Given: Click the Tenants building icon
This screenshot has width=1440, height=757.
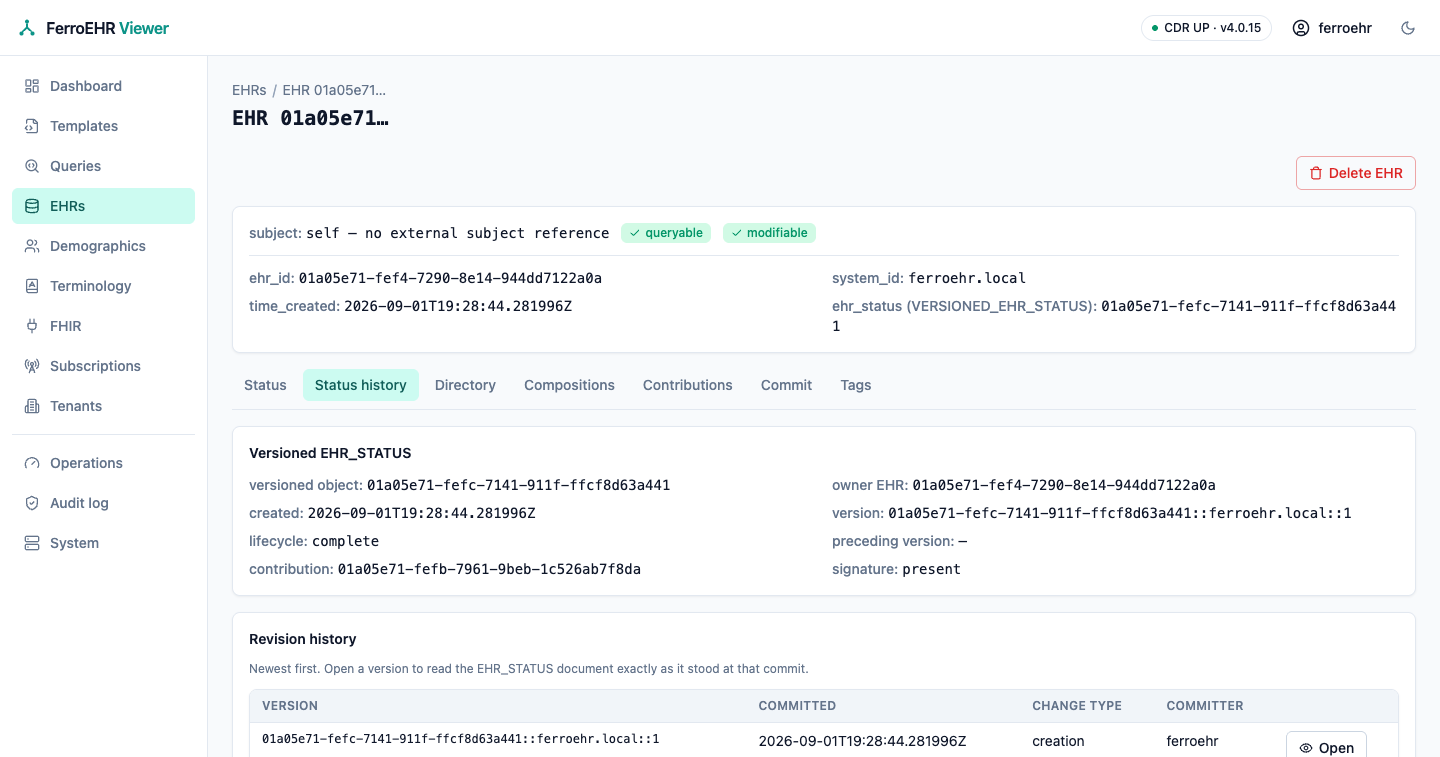Looking at the screenshot, I should [x=32, y=406].
